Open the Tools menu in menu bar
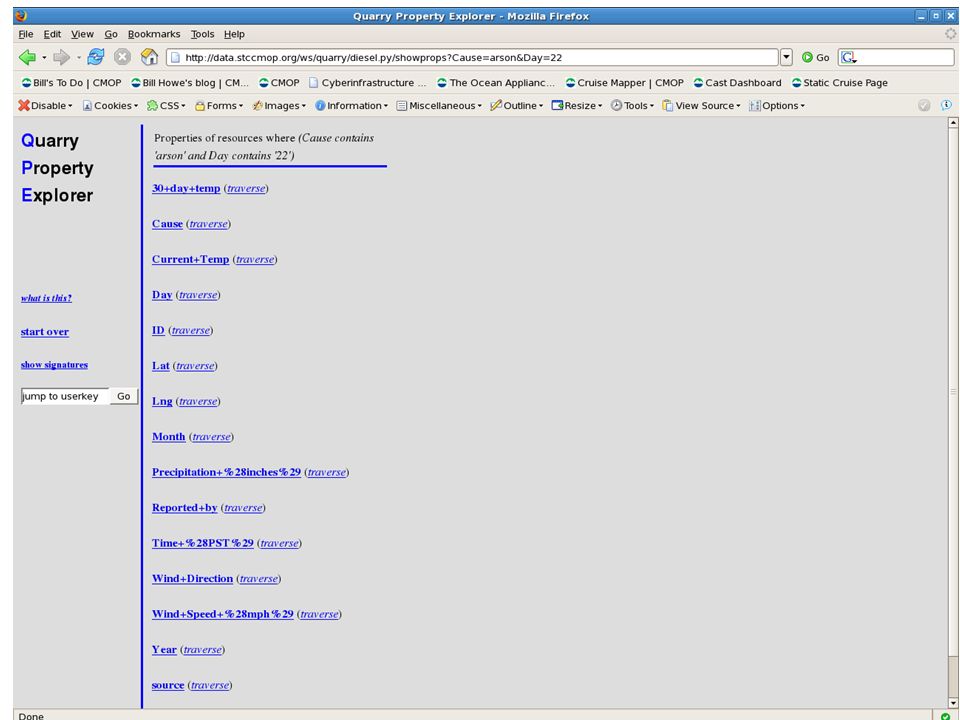The image size is (960, 720). pyautogui.click(x=202, y=34)
